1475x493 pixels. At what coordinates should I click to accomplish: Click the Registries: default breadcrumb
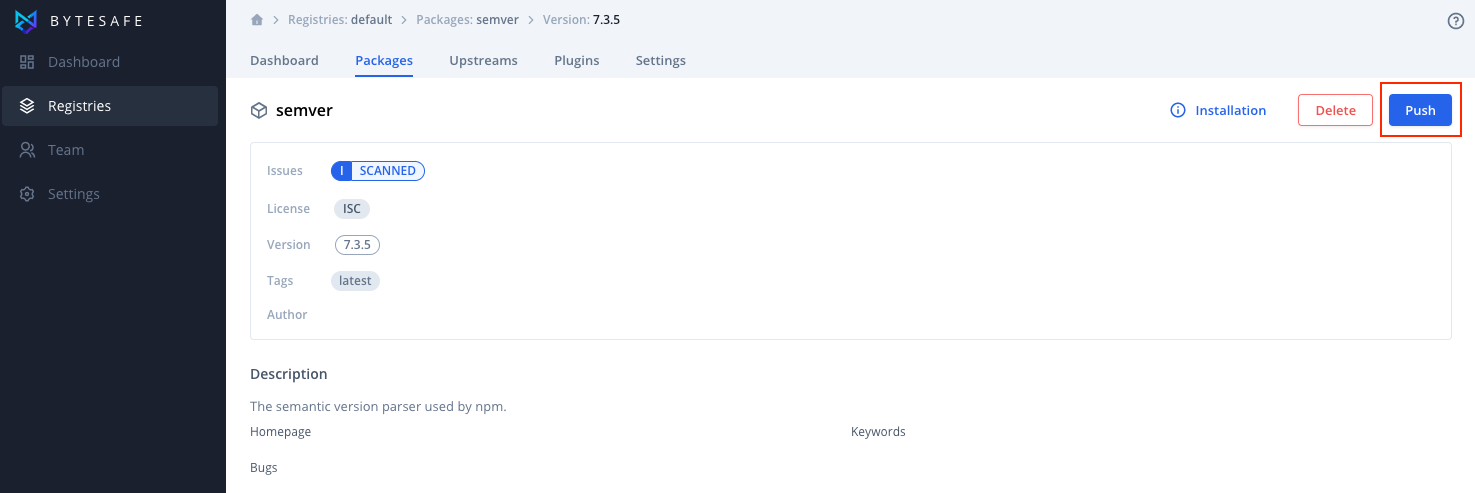tap(340, 20)
